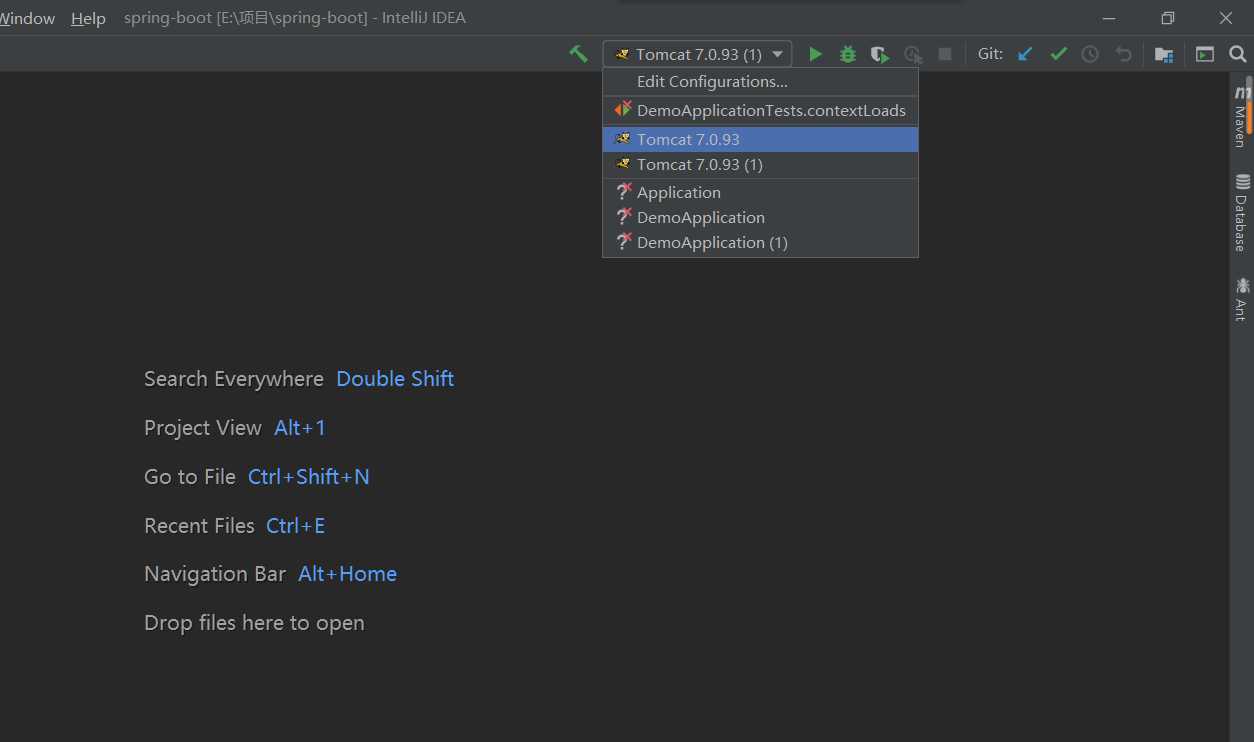The image size is (1254, 742).
Task: Run the selected configuration with green play
Action: click(x=815, y=54)
